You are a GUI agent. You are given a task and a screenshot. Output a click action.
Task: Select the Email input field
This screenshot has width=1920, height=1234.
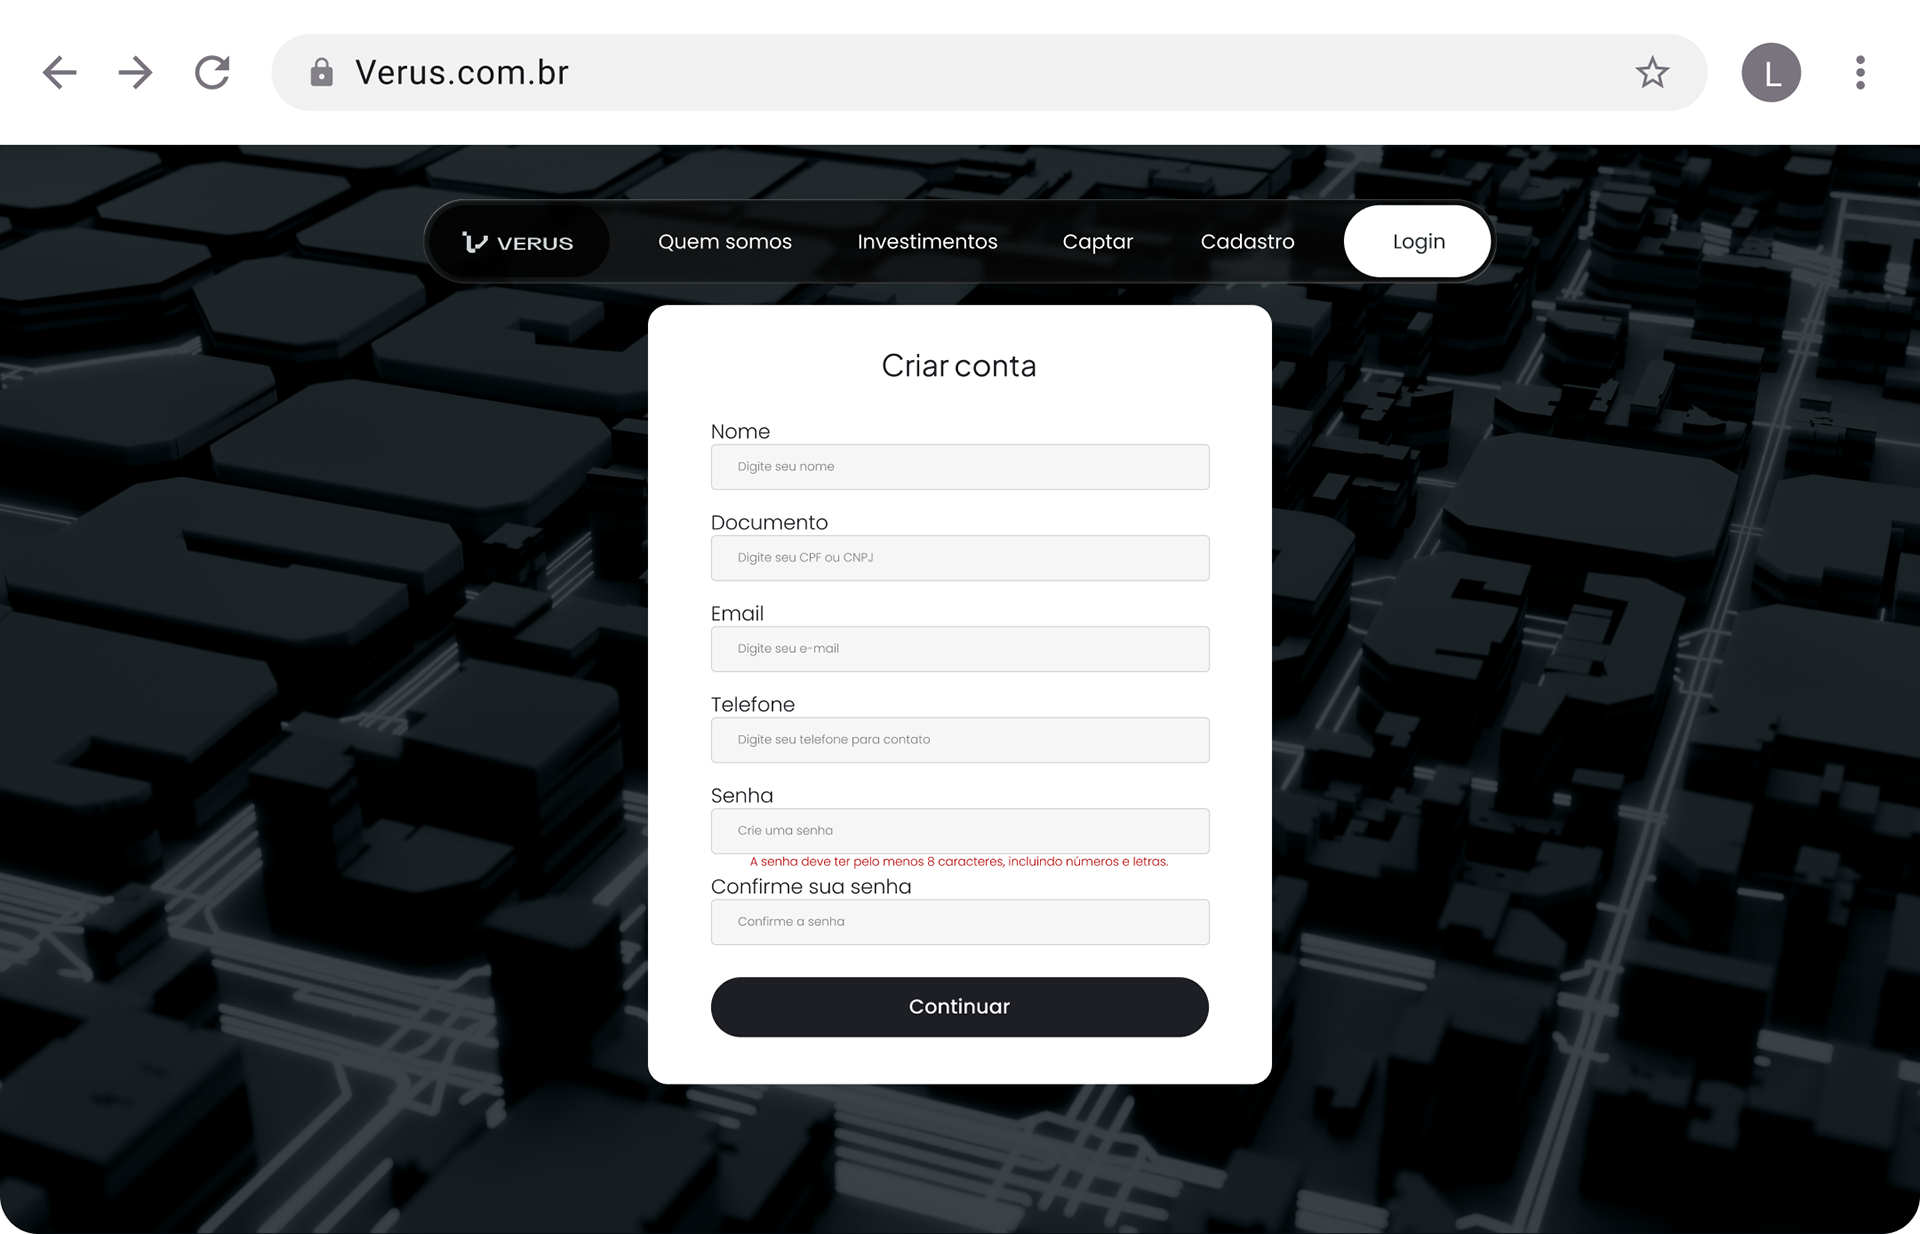coord(960,649)
